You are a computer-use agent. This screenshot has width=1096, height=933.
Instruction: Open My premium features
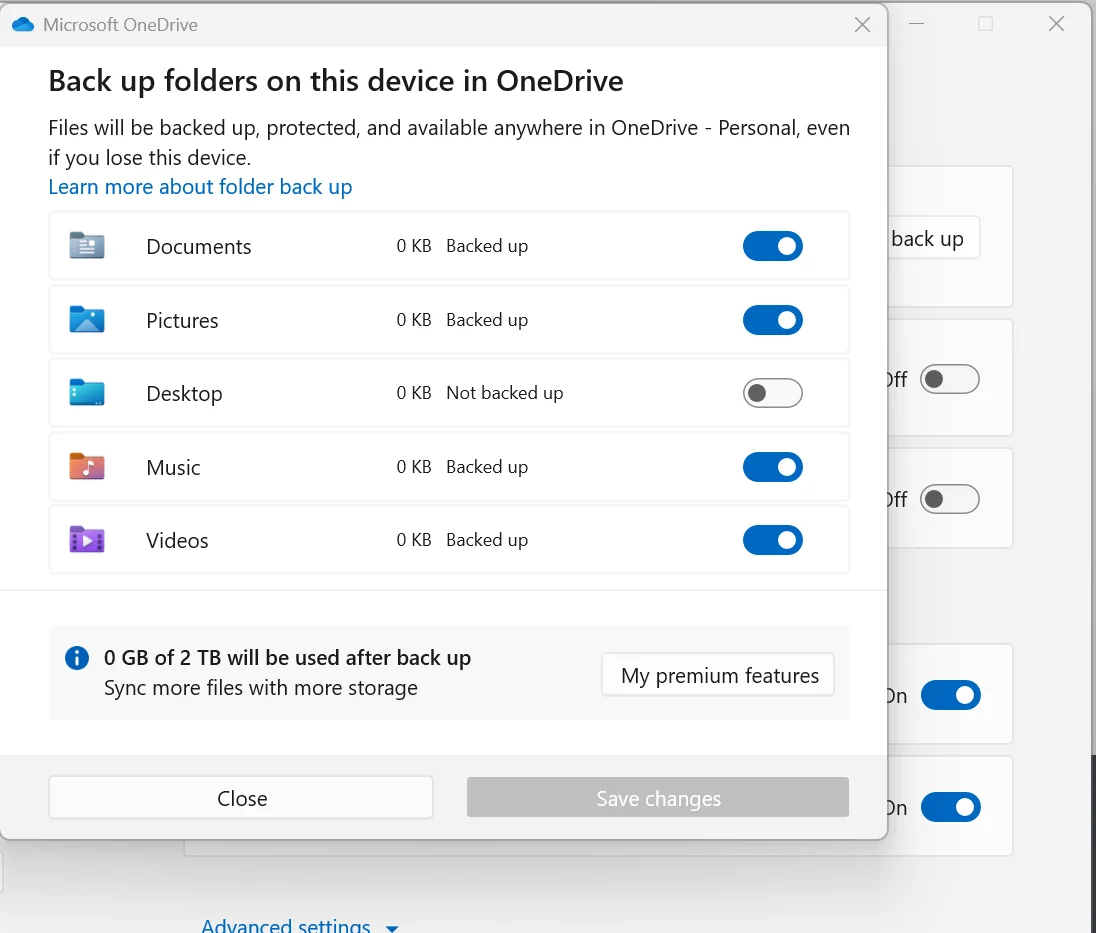tap(718, 675)
